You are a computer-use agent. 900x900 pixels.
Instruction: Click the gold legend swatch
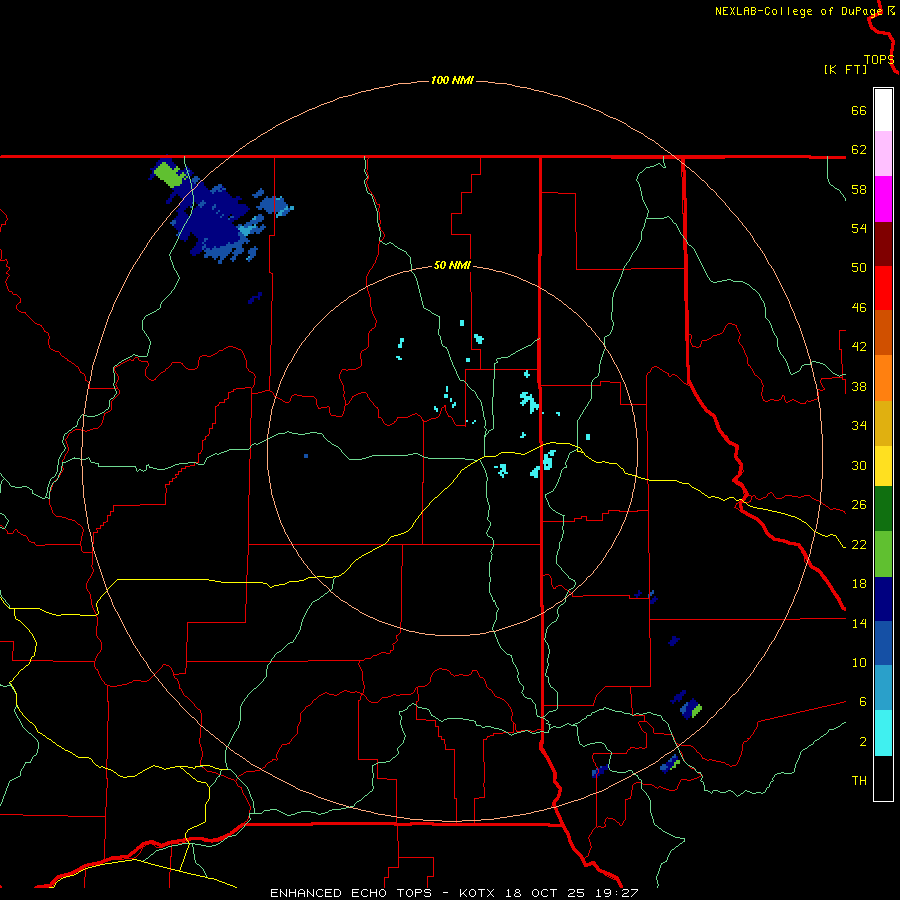tap(883, 424)
